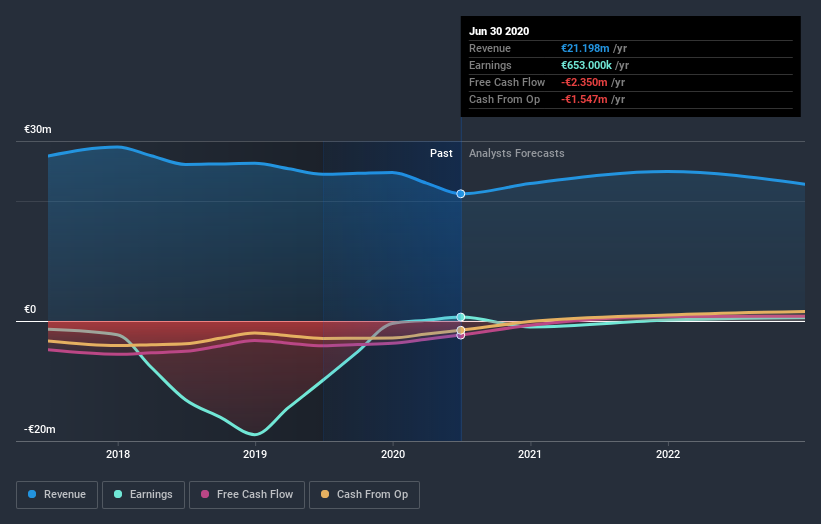Click the blue Revenue marker on the chart
The width and height of the screenshot is (821, 524).
tap(461, 194)
